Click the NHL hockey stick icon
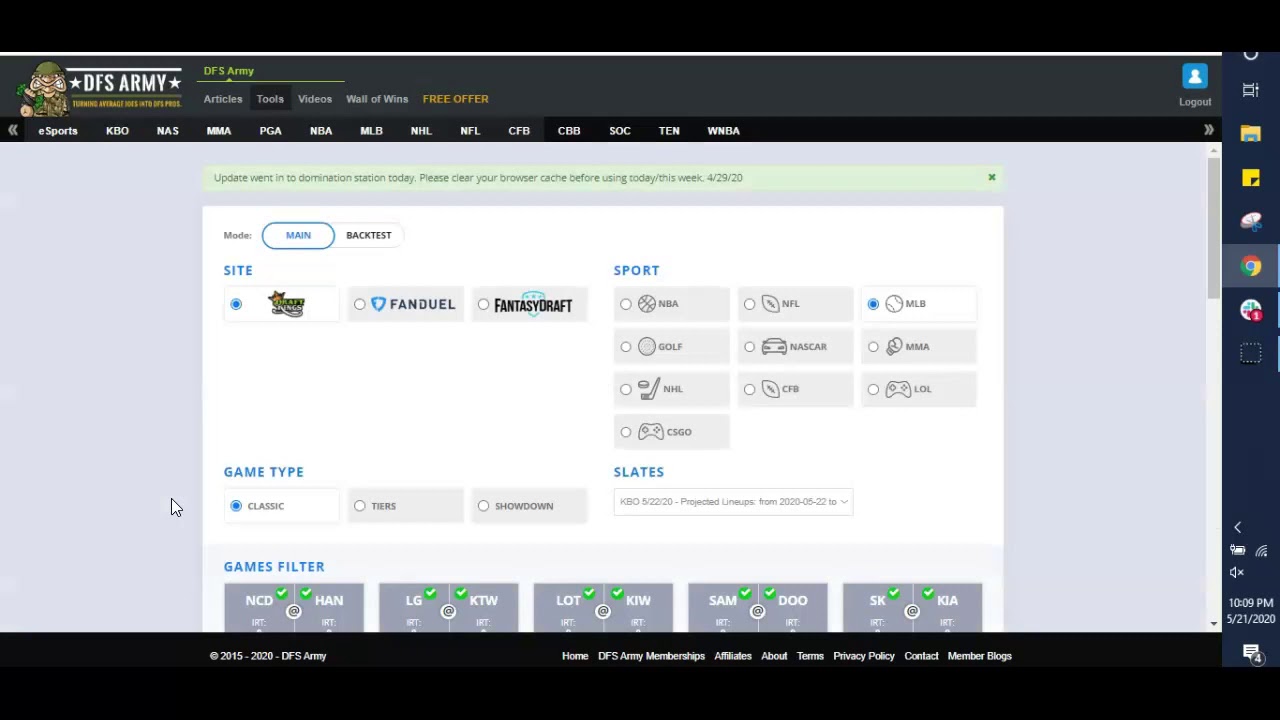The height and width of the screenshot is (720, 1280). click(649, 389)
